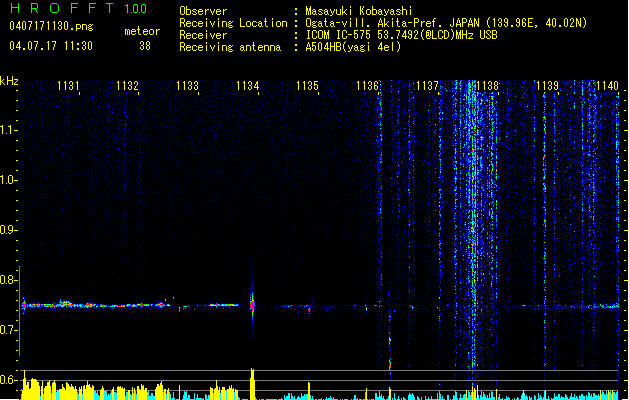This screenshot has height=400, width=629.
Task: Click the meteor label
Action: (x=142, y=31)
